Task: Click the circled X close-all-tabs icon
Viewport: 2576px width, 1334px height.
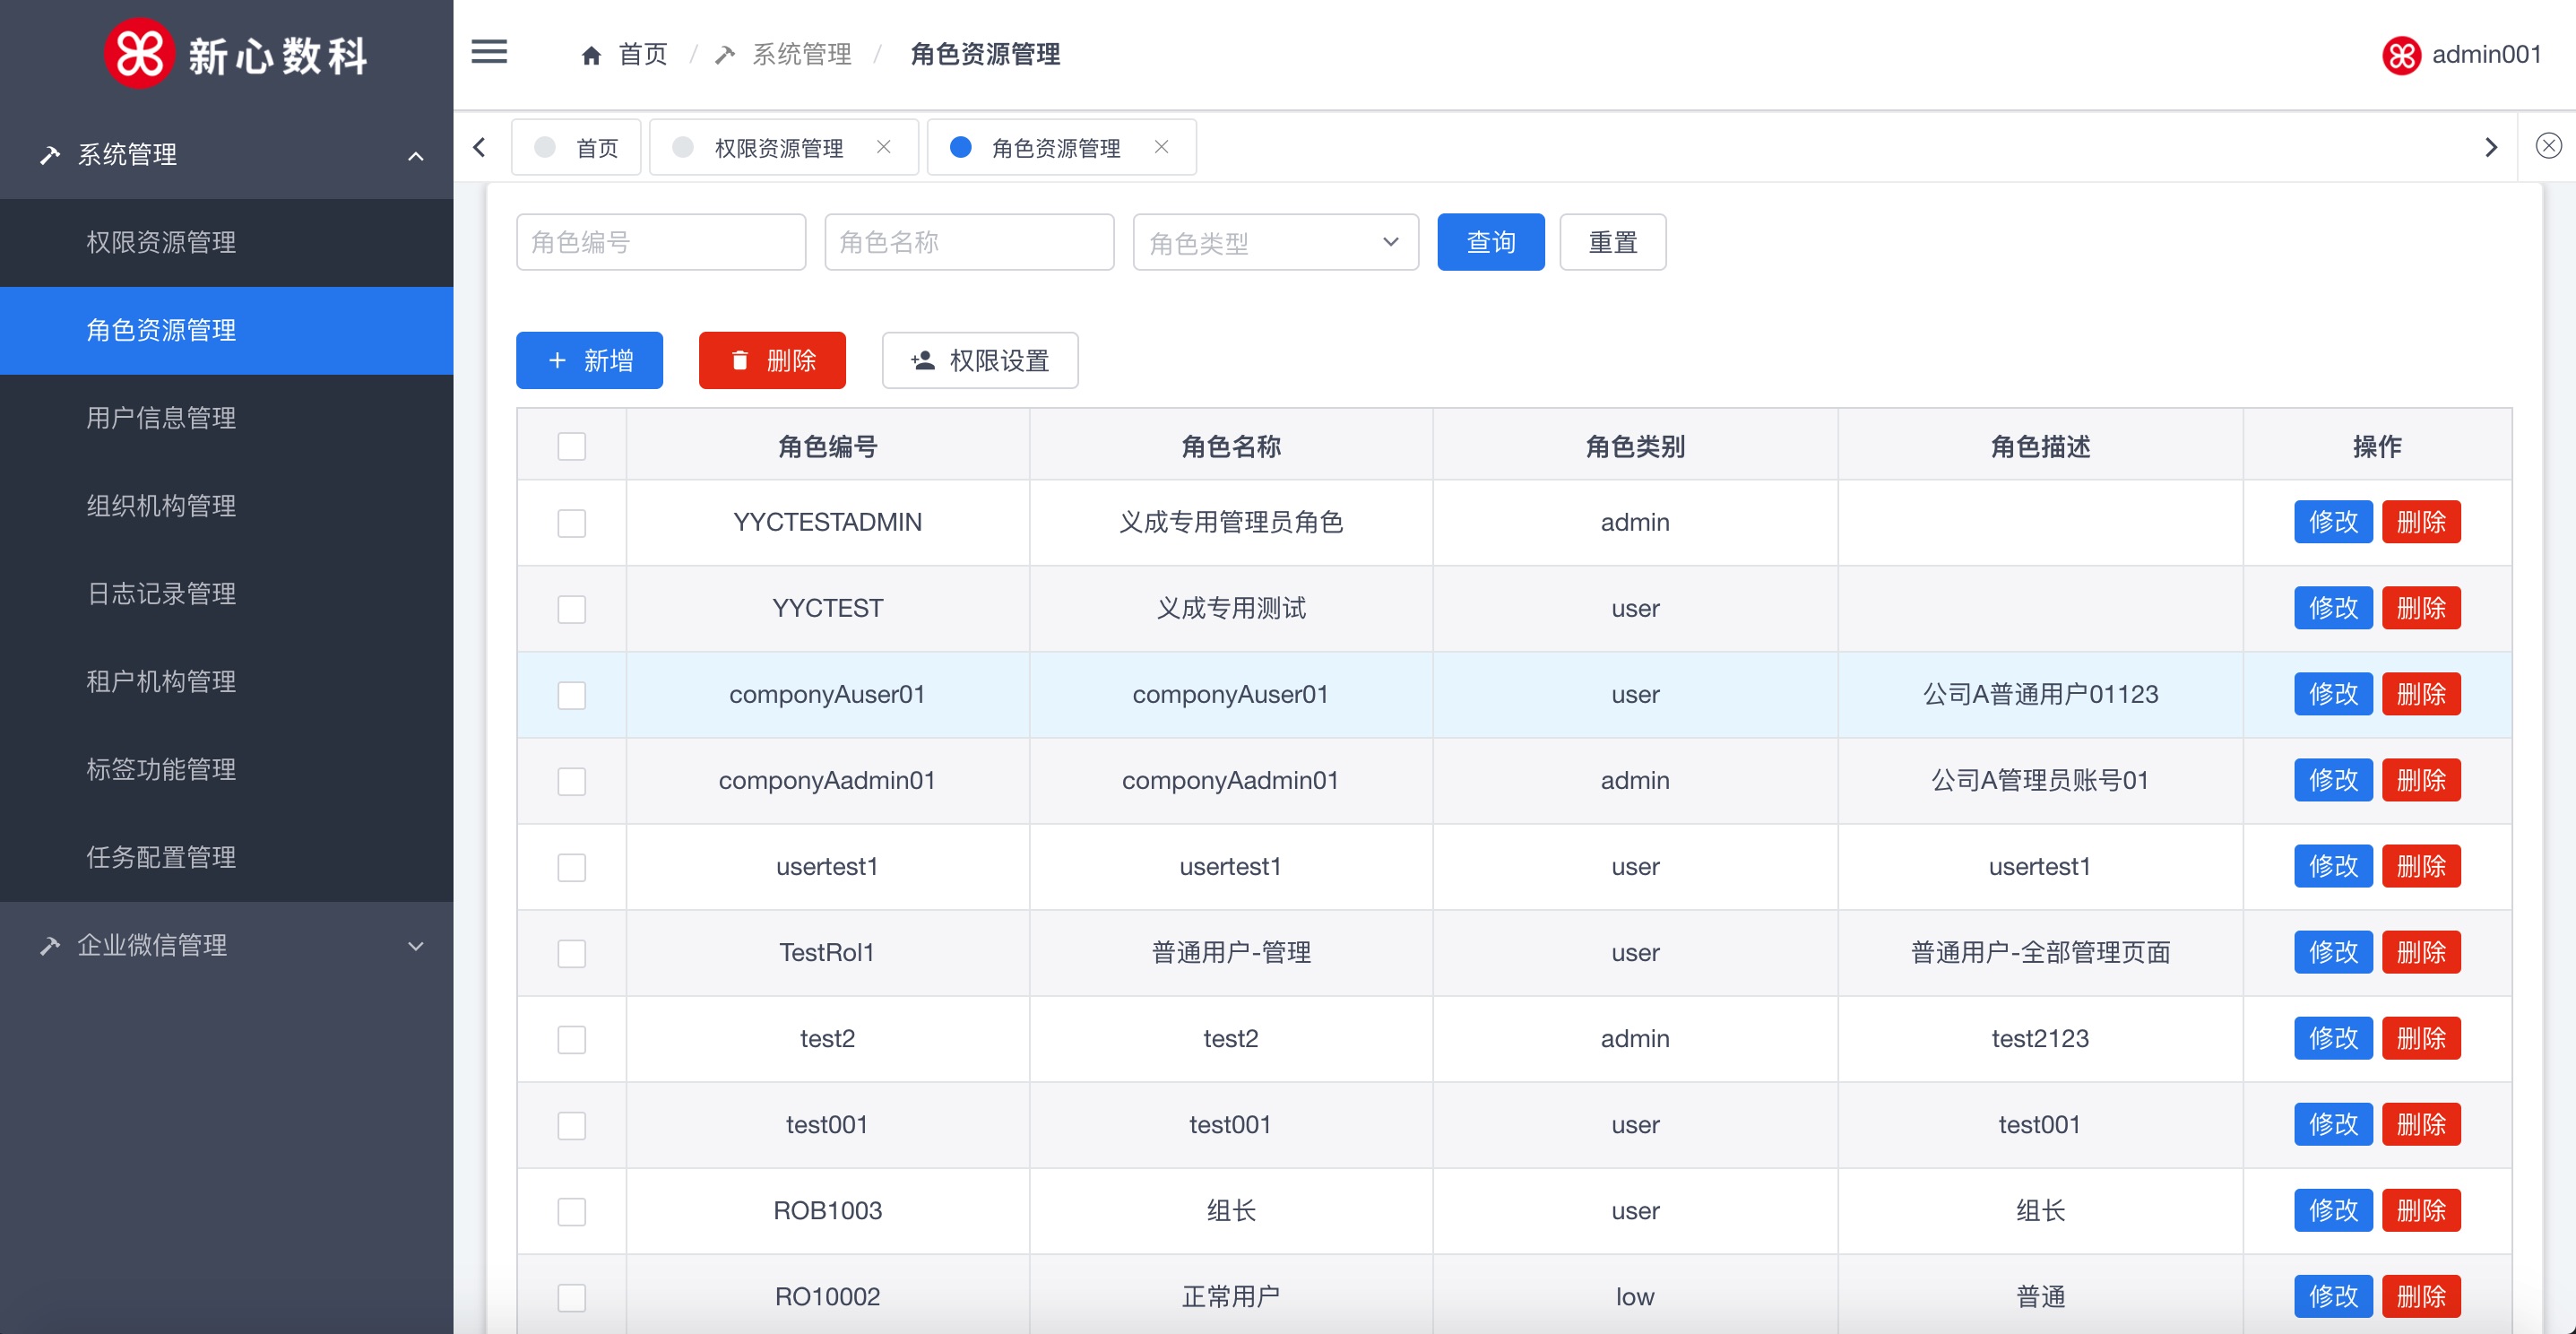Action: [x=2548, y=146]
